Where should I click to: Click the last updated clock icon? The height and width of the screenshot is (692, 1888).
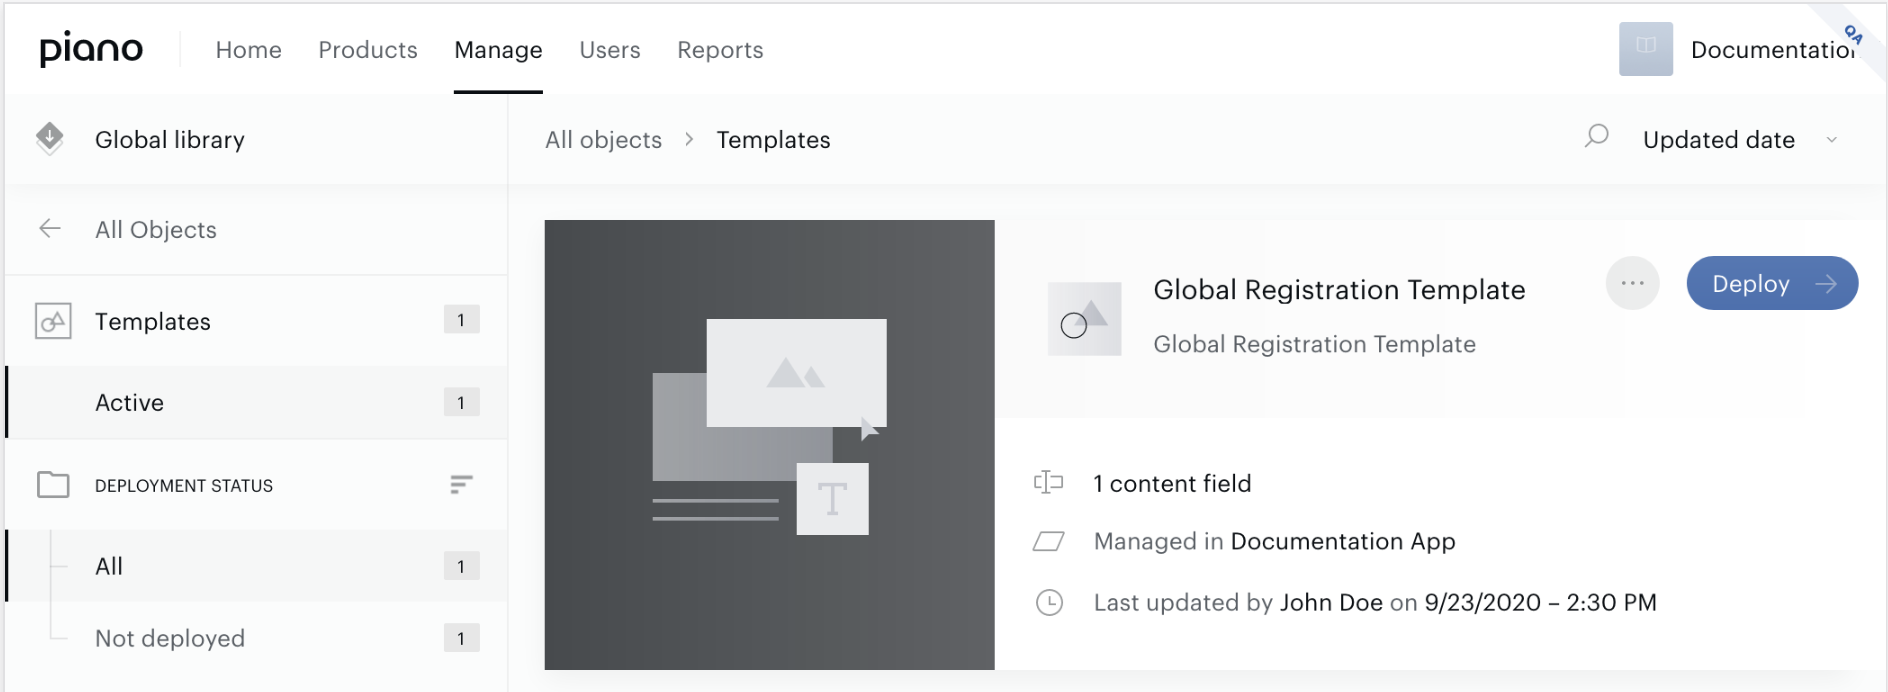point(1049,602)
